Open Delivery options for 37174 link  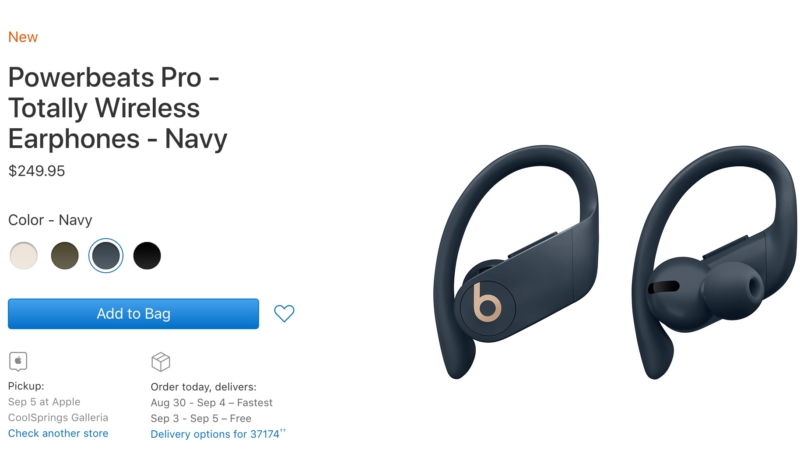[218, 434]
